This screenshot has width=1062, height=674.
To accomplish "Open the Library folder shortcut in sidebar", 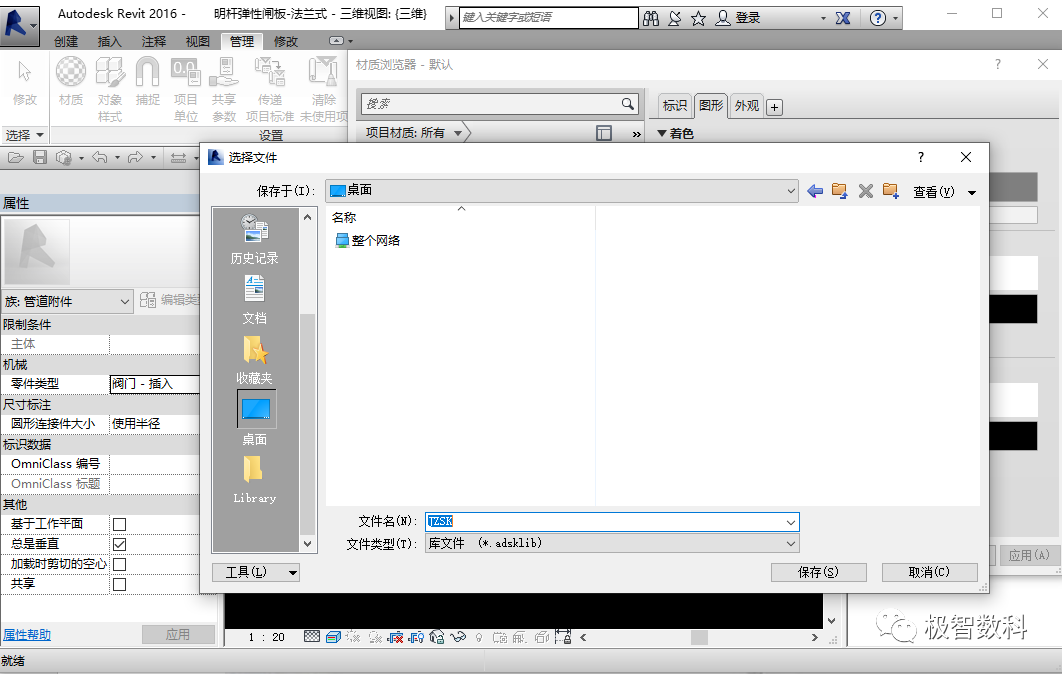I will pos(255,479).
